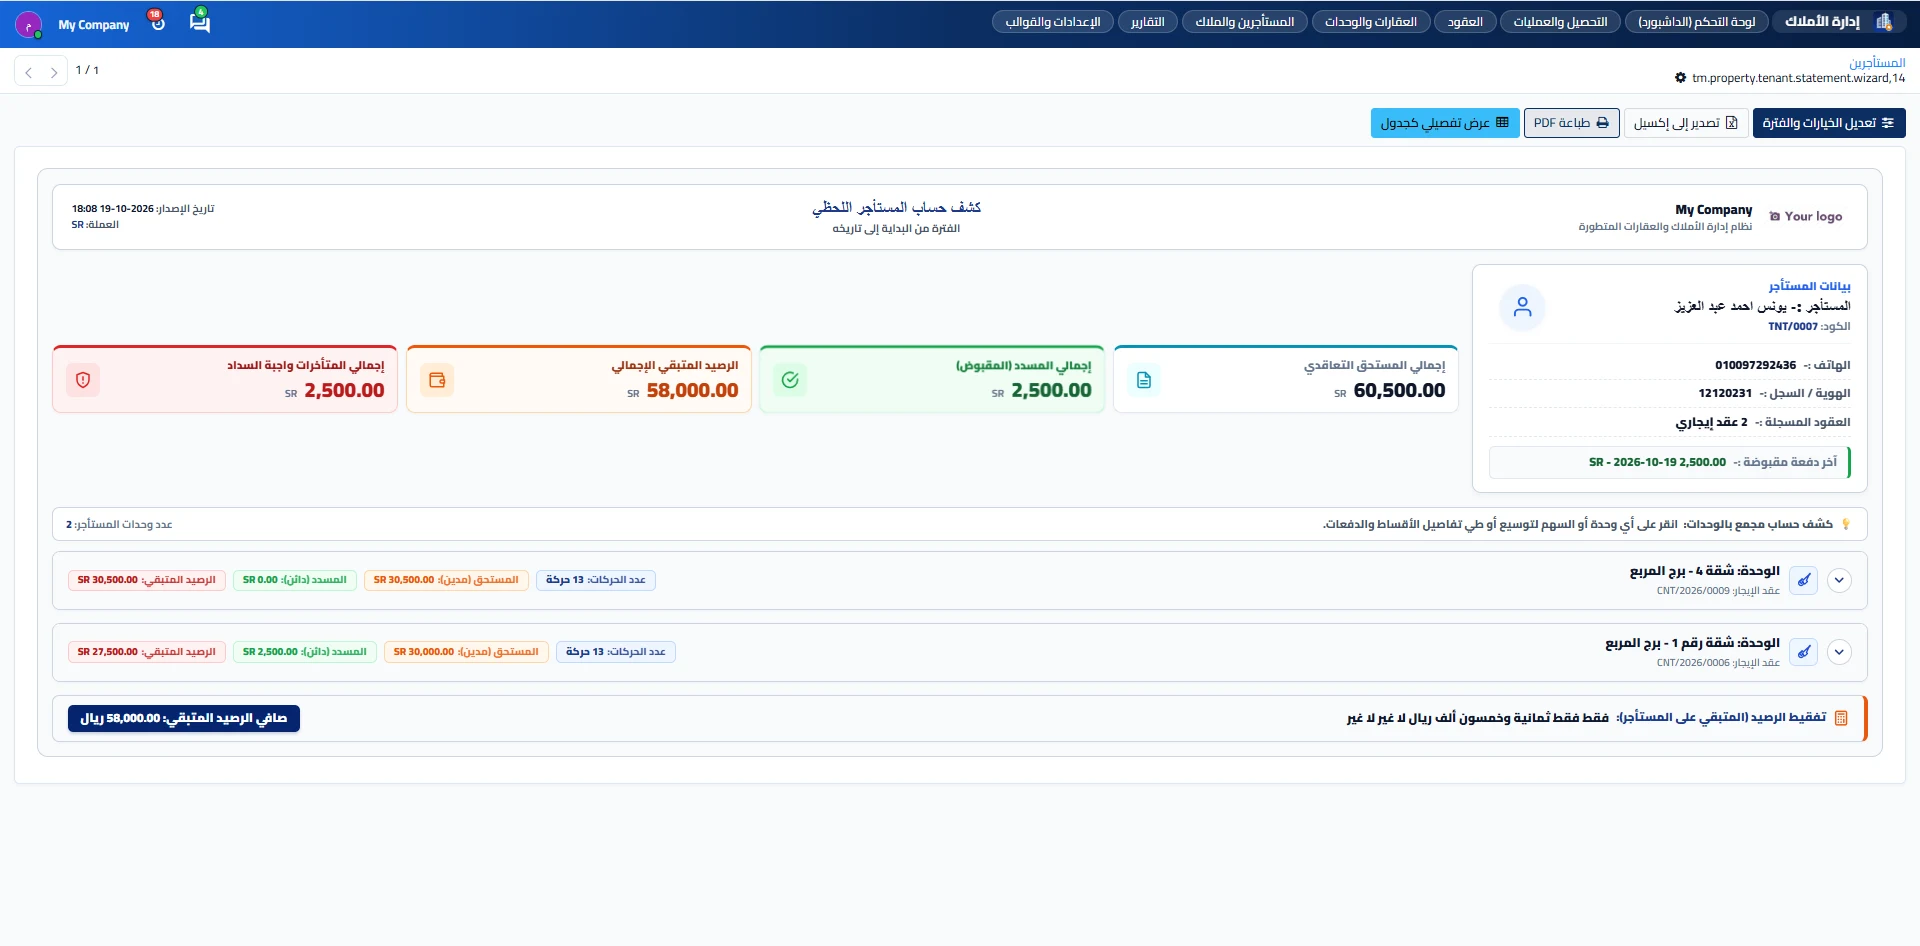Open the التقارير menu
1920x946 pixels.
pos(1148,22)
